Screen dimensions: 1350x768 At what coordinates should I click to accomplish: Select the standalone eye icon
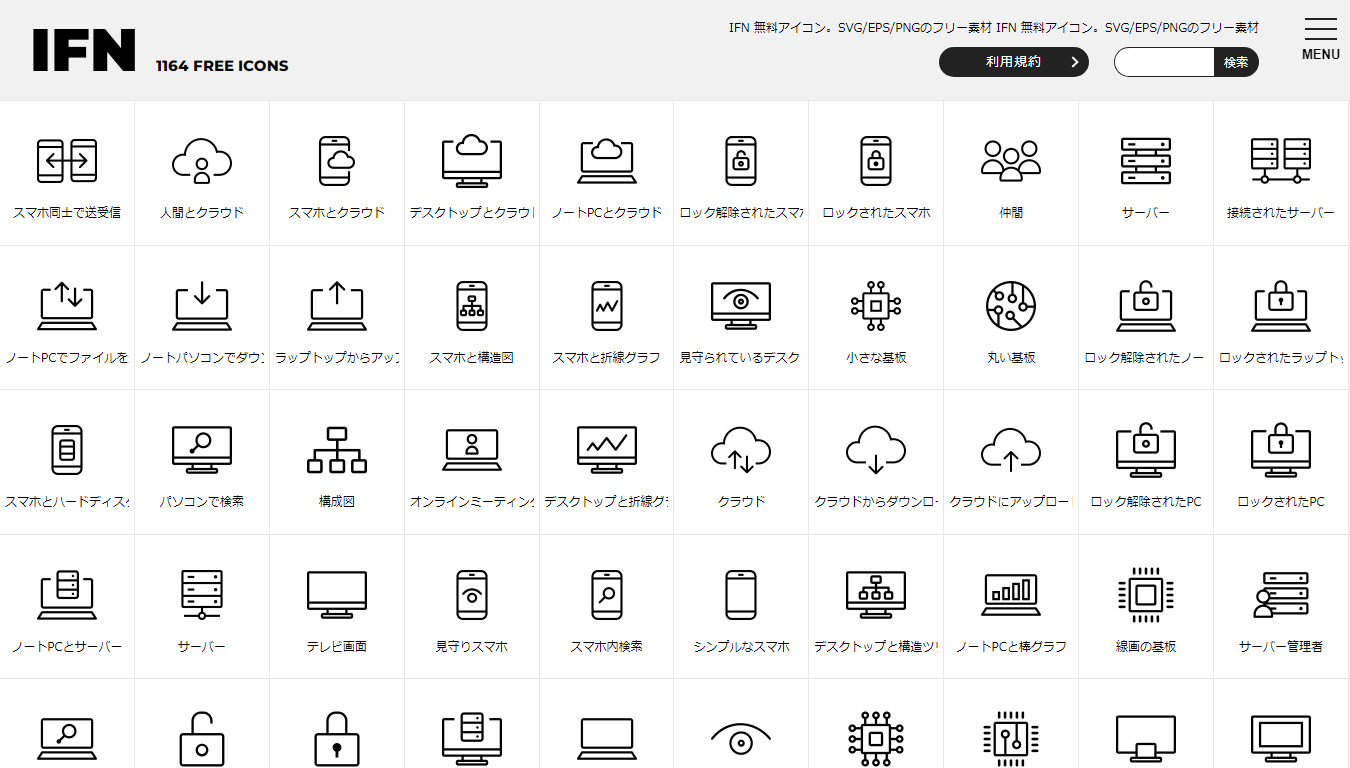(x=741, y=741)
